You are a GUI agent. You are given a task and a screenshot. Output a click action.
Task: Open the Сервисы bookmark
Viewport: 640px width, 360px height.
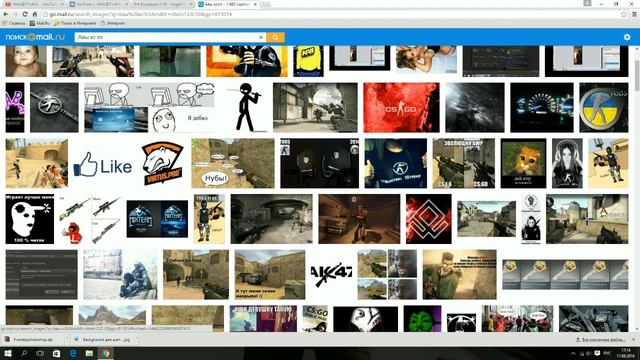click(x=13, y=23)
